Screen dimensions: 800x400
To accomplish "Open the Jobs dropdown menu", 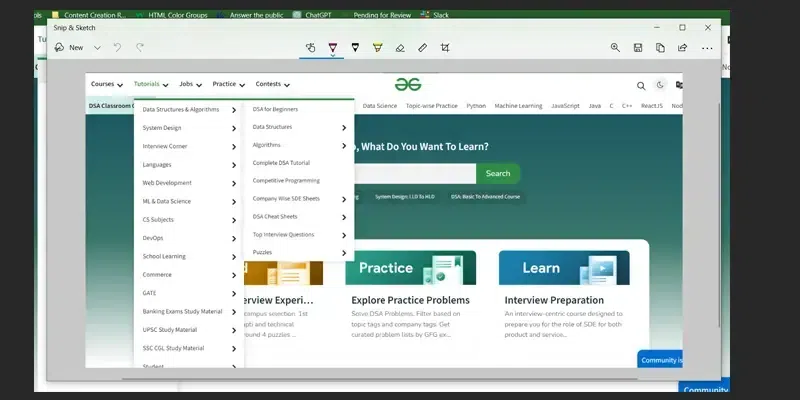I will click(190, 84).
